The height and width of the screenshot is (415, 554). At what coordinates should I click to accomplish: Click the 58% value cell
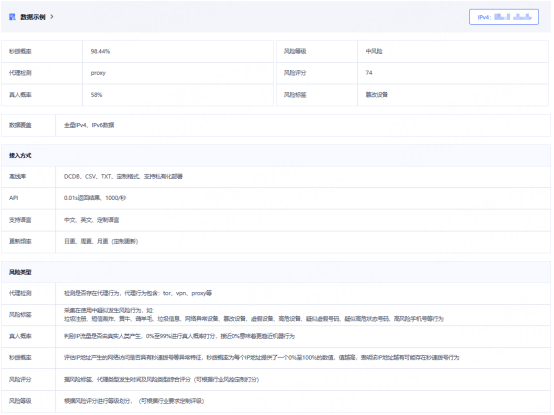pos(178,95)
